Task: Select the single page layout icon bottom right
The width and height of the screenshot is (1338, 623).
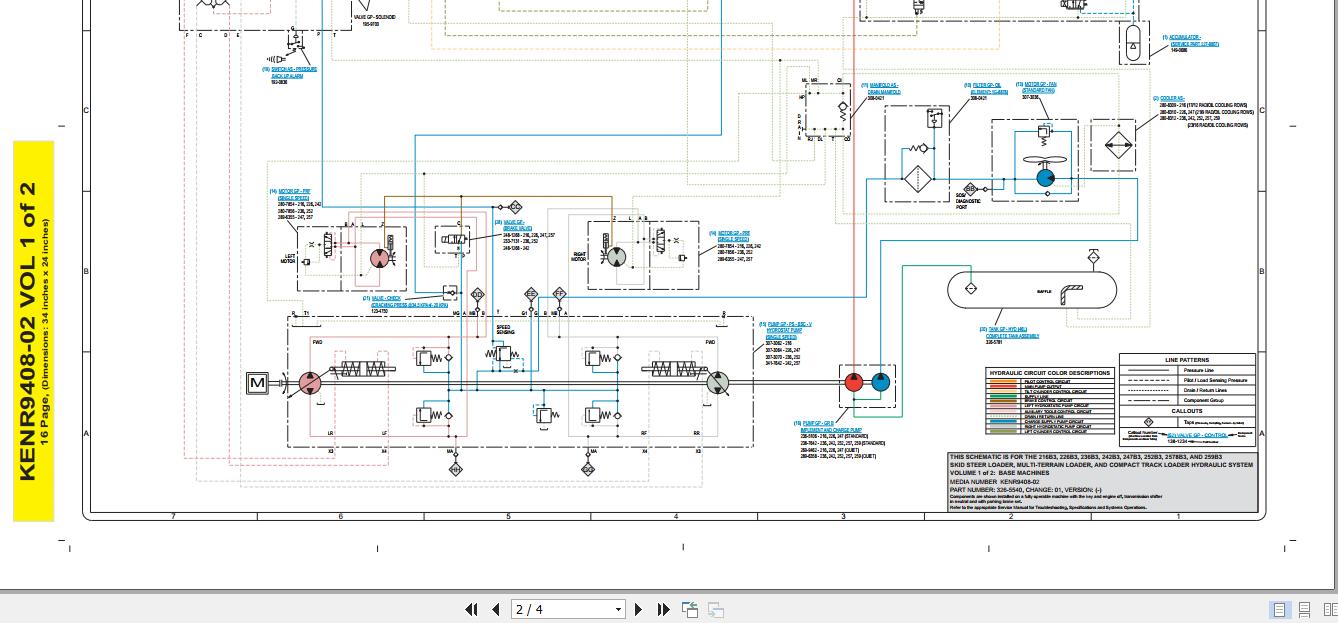Action: coord(1280,609)
